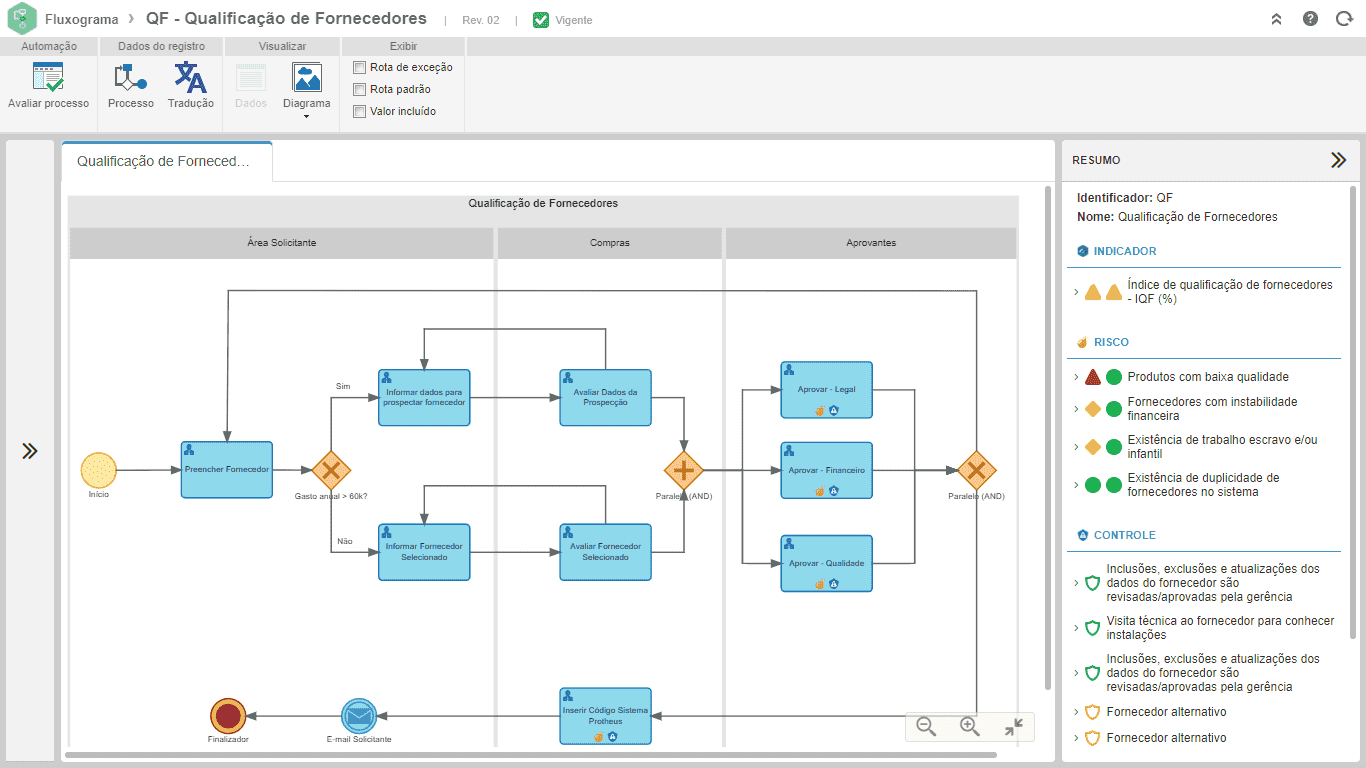
Task: Click the Aprovantes lane header
Action: (871, 243)
